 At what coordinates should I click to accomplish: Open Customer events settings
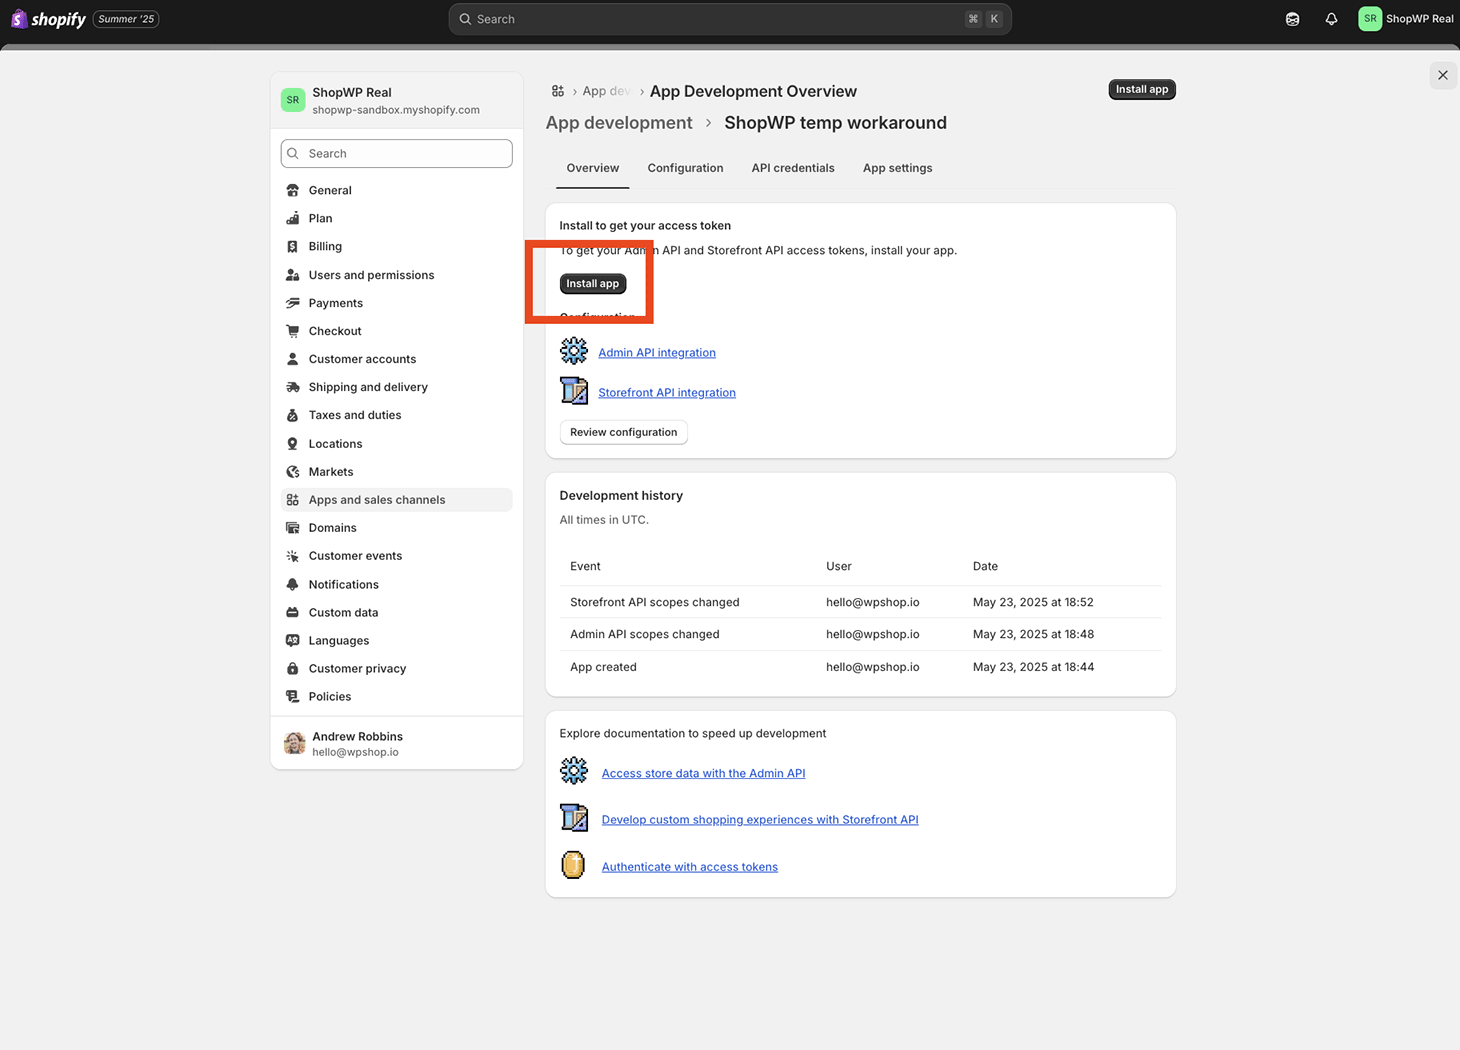(x=397, y=556)
